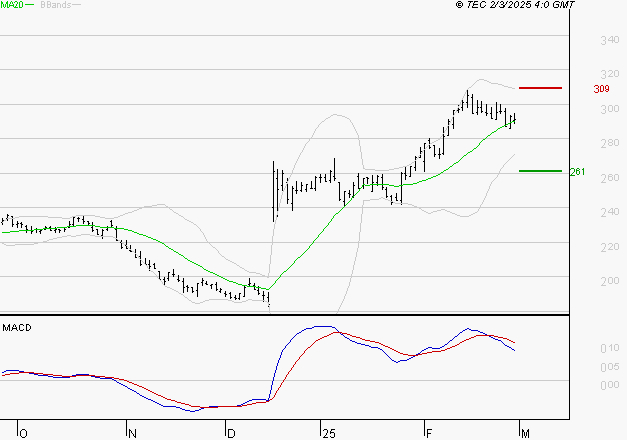Select the October 'O' month marker
The width and height of the screenshot is (627, 440).
coord(24,433)
